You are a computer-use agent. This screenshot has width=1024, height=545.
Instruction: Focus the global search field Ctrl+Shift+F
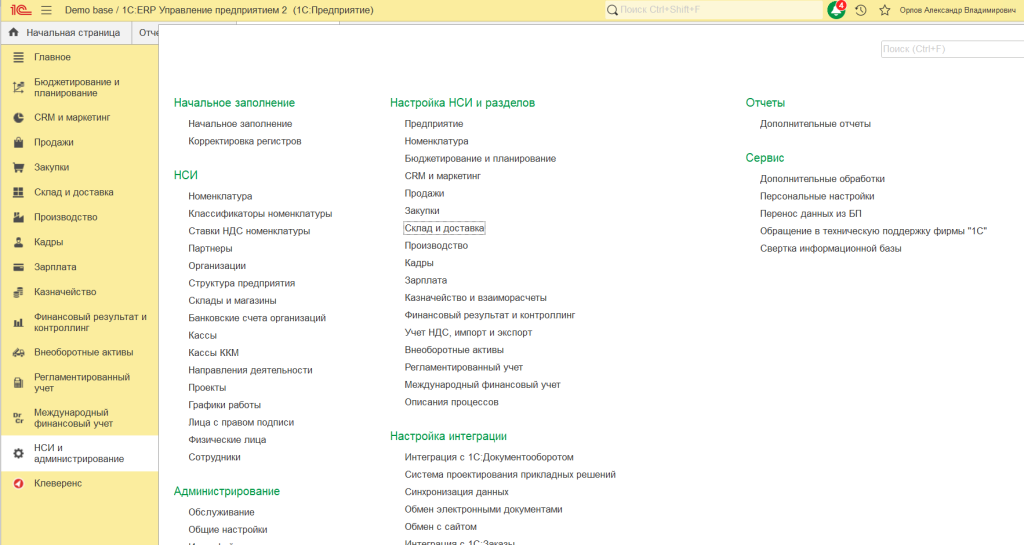coord(715,10)
